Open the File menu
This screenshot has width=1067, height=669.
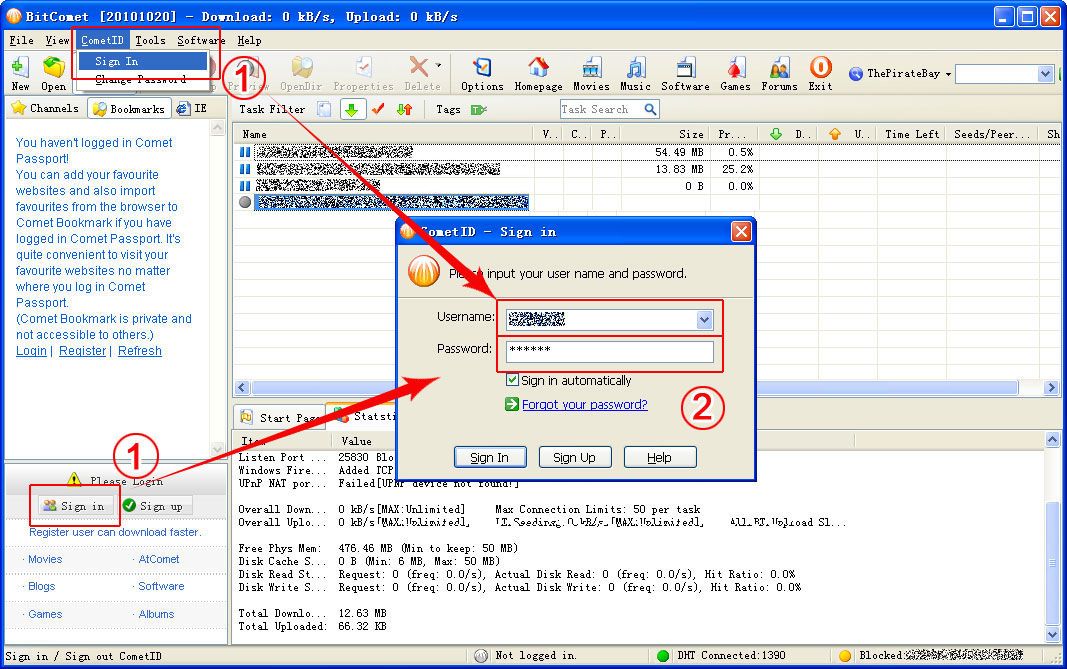(x=22, y=40)
